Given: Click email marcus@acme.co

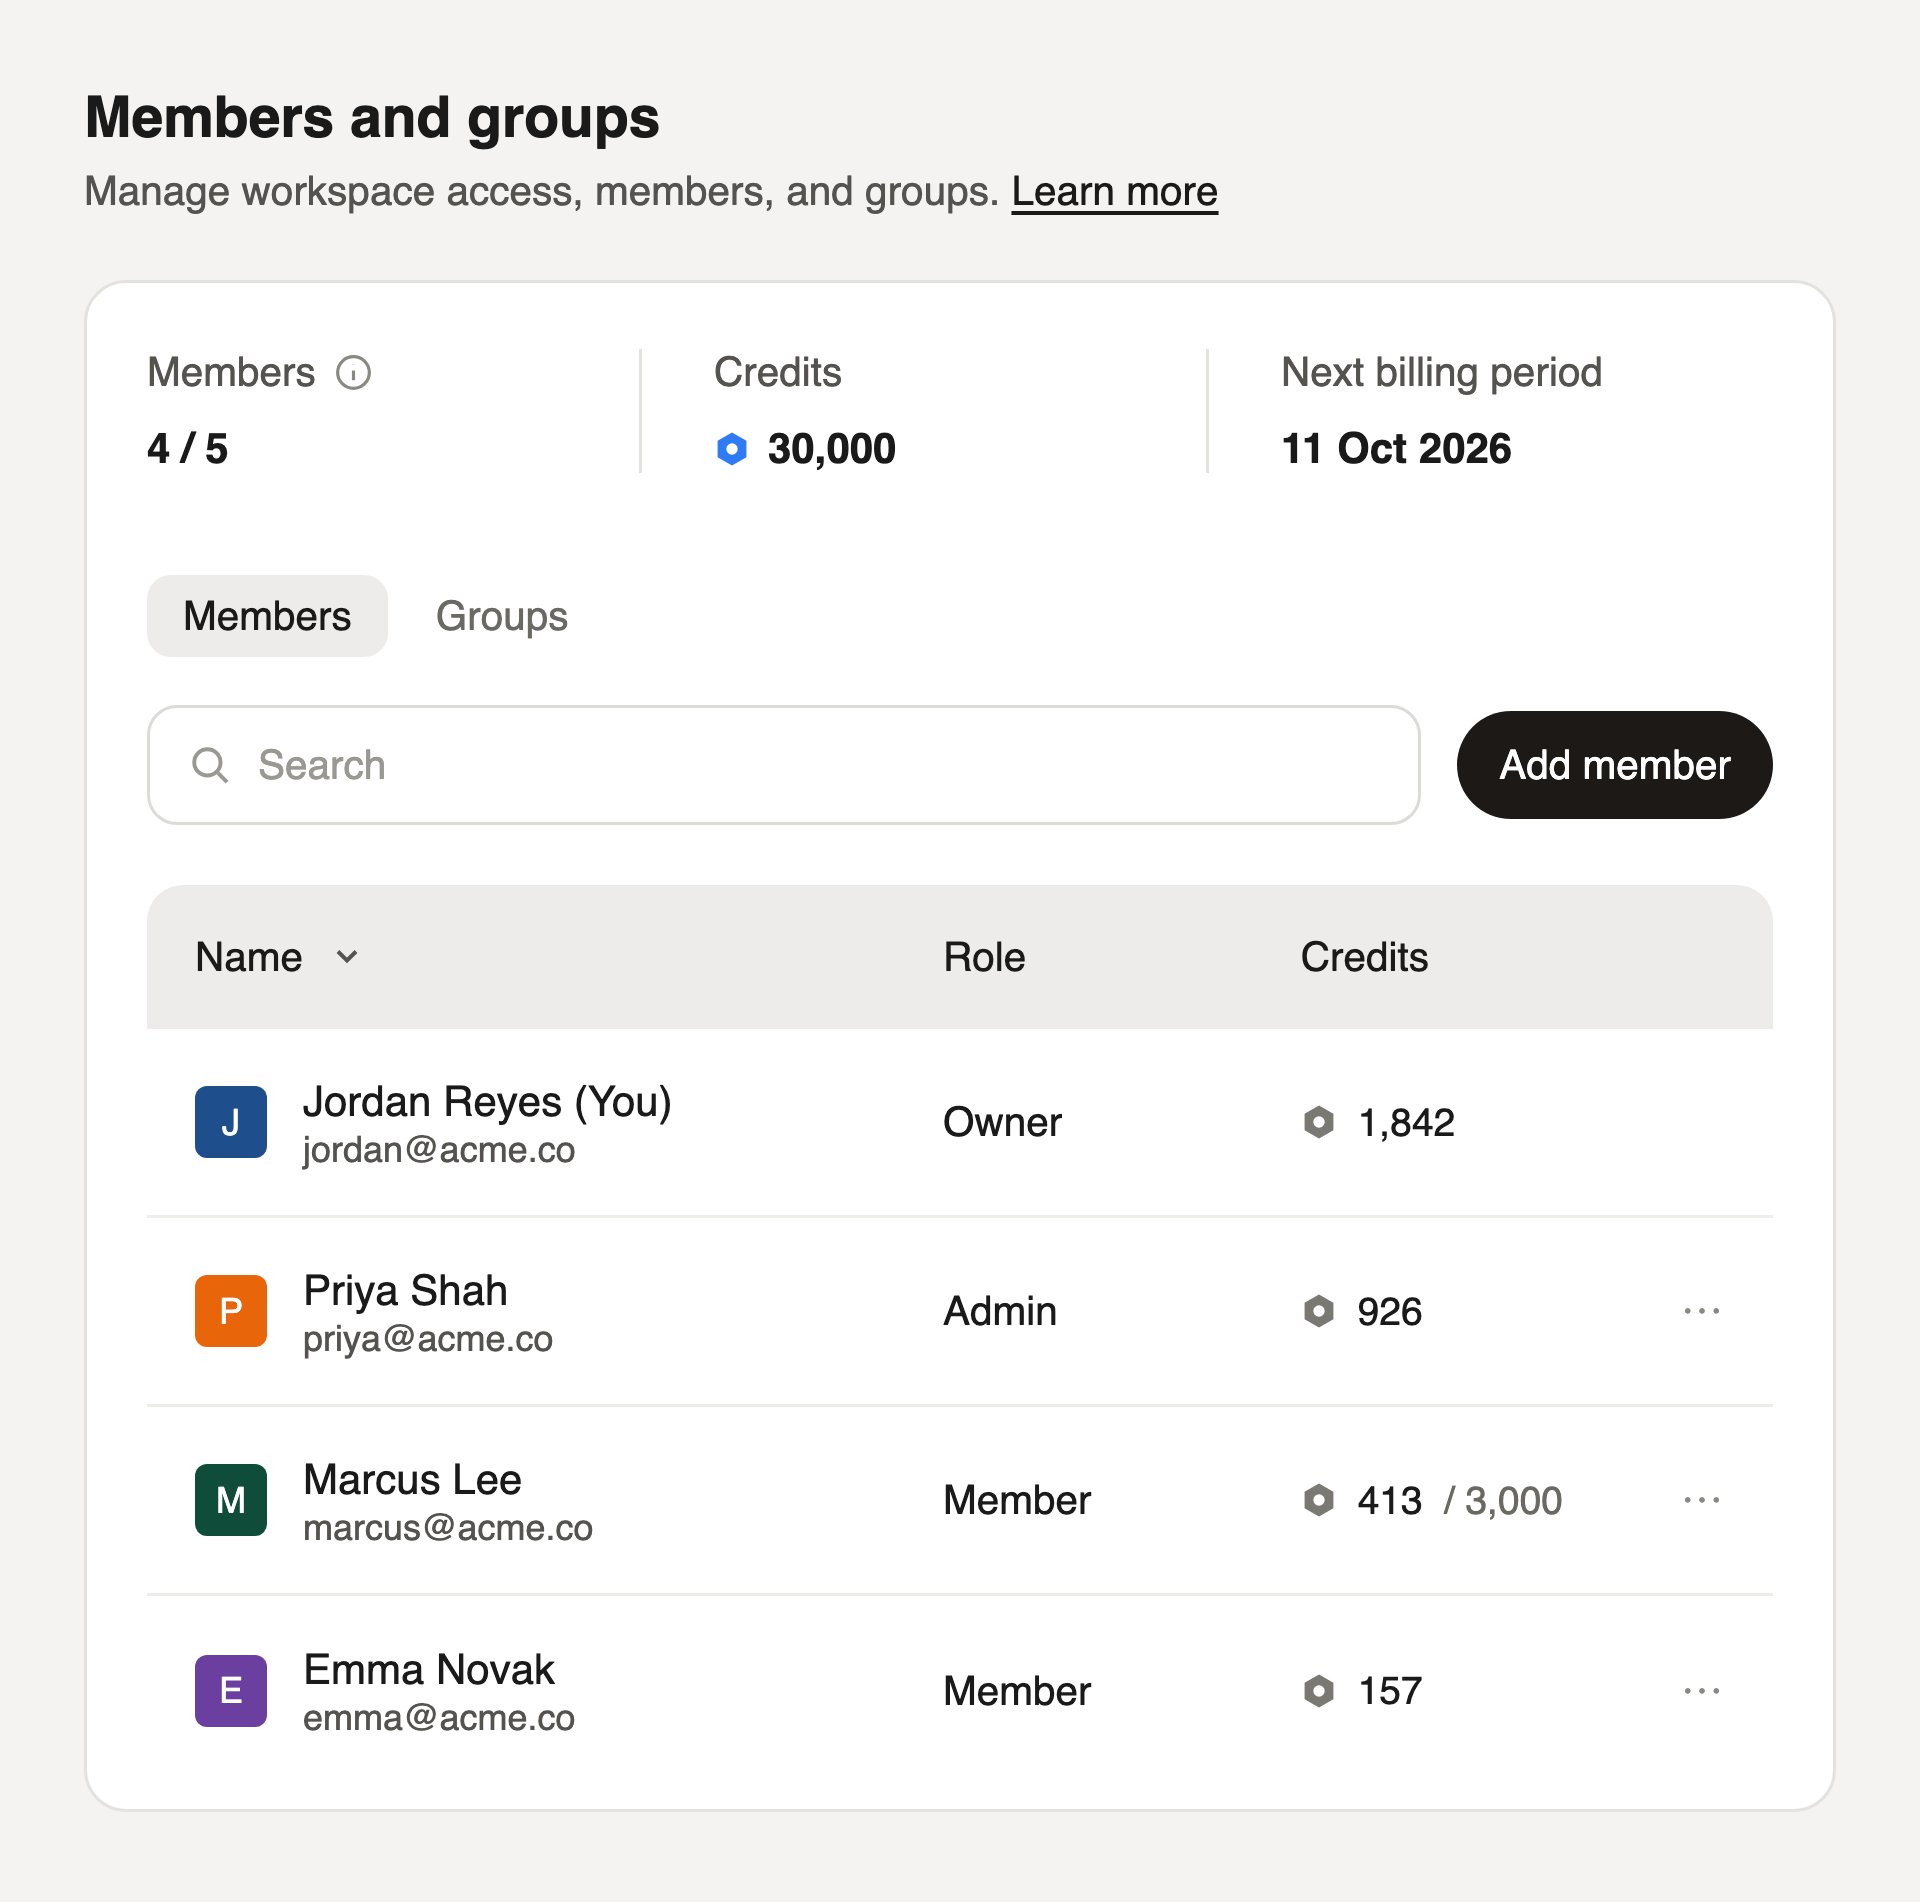Looking at the screenshot, I should [x=448, y=1528].
